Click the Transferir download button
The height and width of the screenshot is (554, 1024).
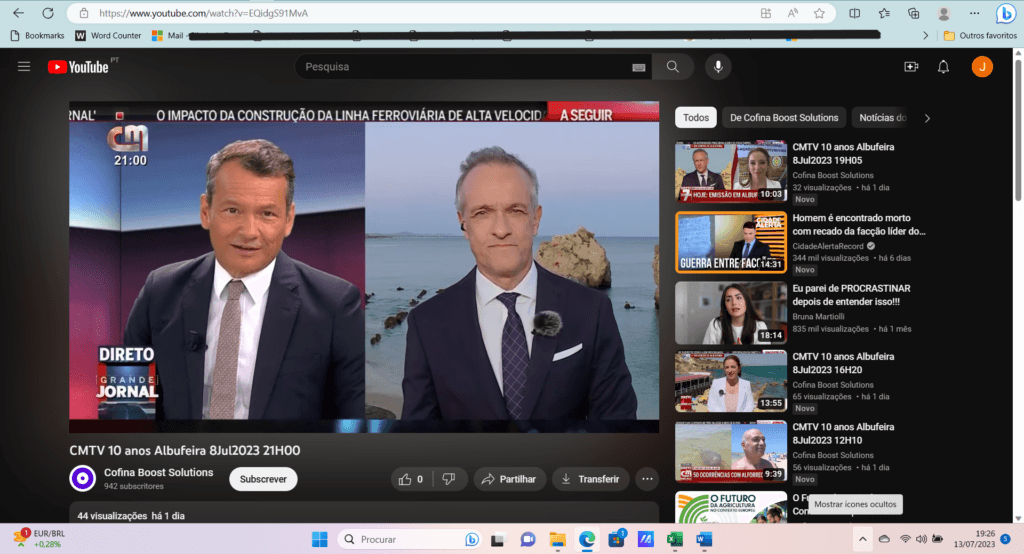[590, 479]
